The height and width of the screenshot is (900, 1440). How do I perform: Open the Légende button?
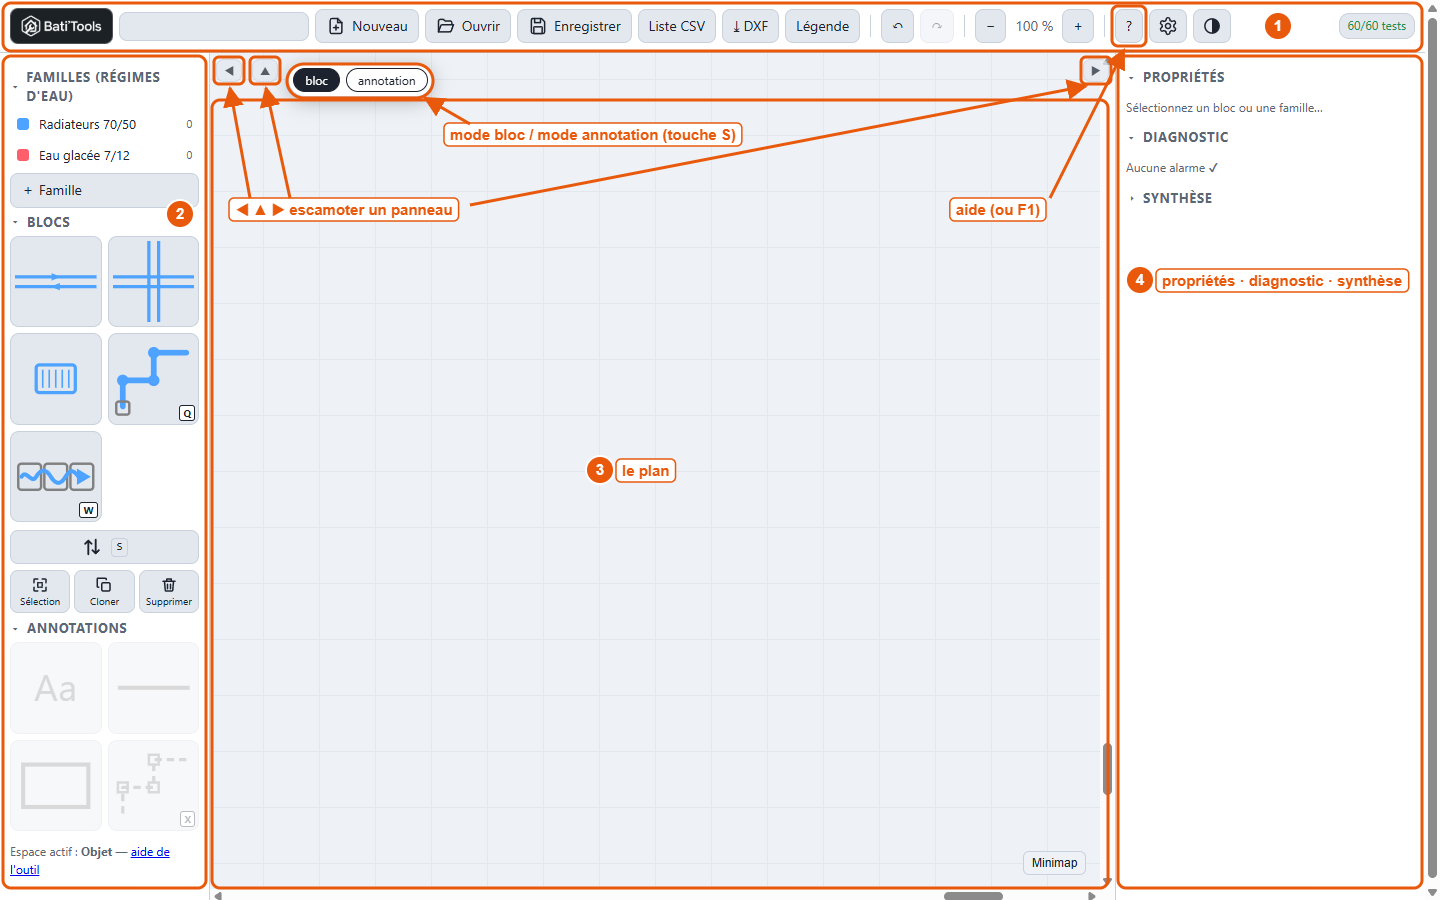tap(822, 26)
